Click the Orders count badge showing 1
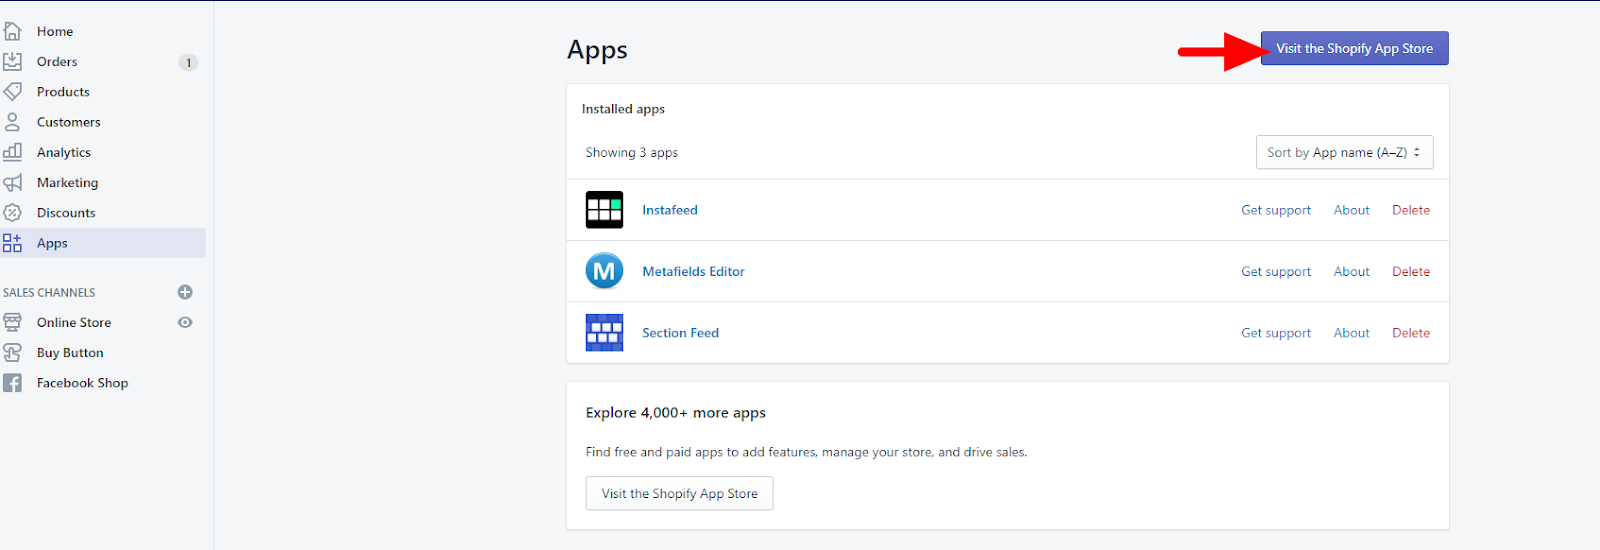The height and width of the screenshot is (550, 1600). (188, 62)
